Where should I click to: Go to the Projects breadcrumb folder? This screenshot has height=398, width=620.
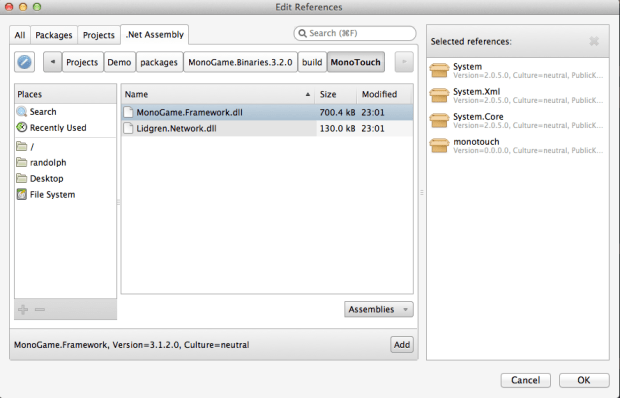coord(82,62)
